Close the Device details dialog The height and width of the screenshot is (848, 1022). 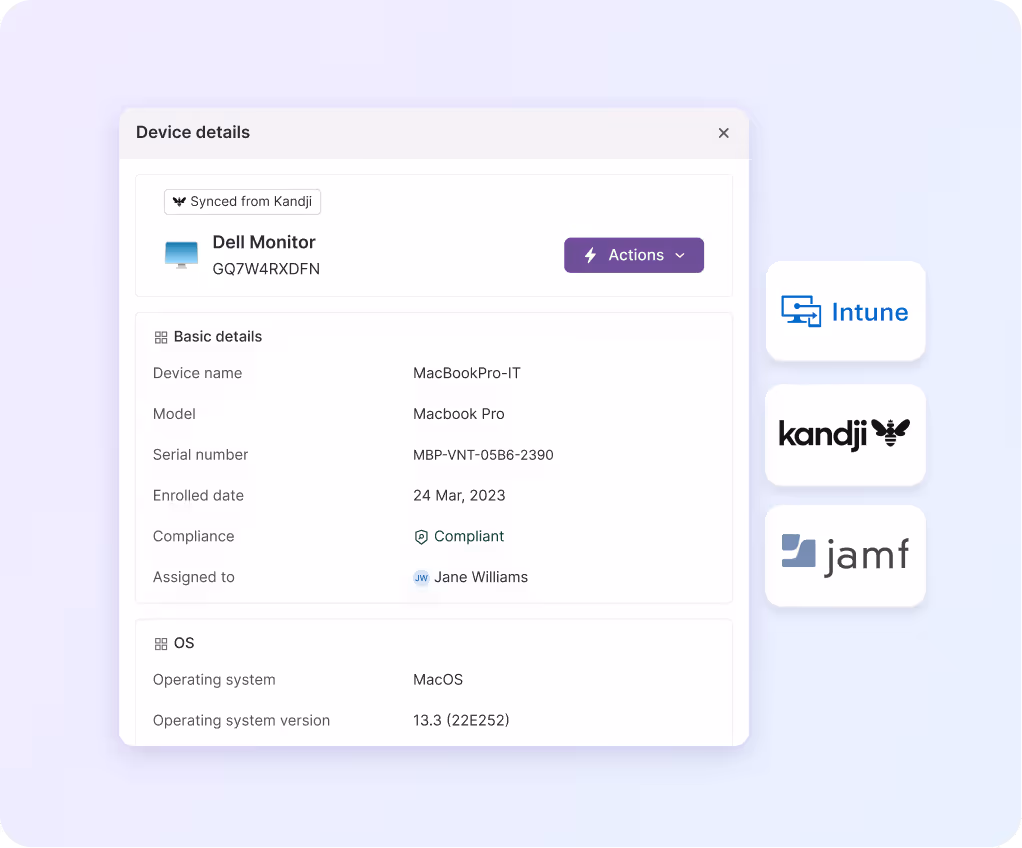pos(723,133)
